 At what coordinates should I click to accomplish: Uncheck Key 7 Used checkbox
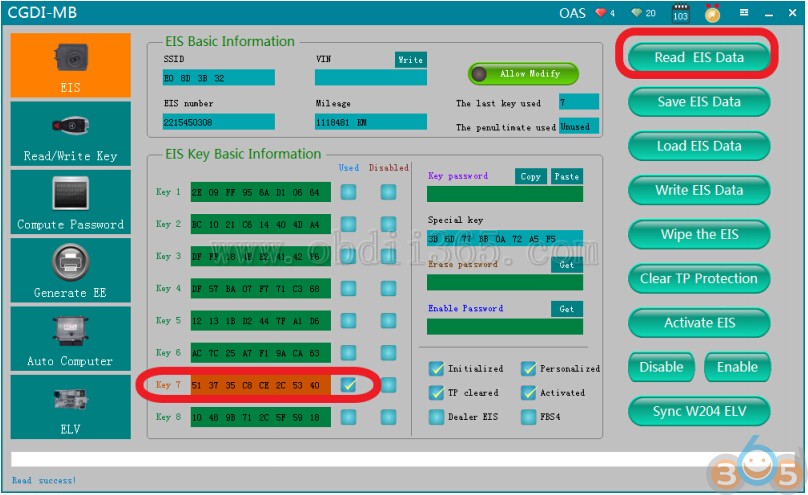click(348, 385)
